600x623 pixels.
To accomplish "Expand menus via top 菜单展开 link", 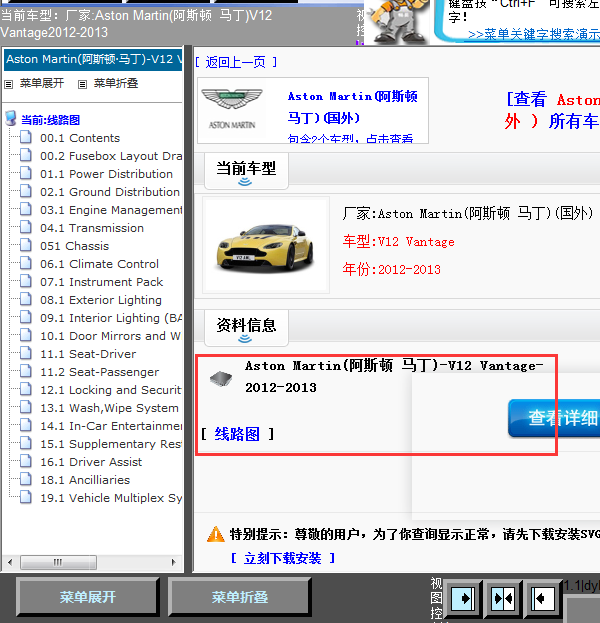I will tap(42, 83).
